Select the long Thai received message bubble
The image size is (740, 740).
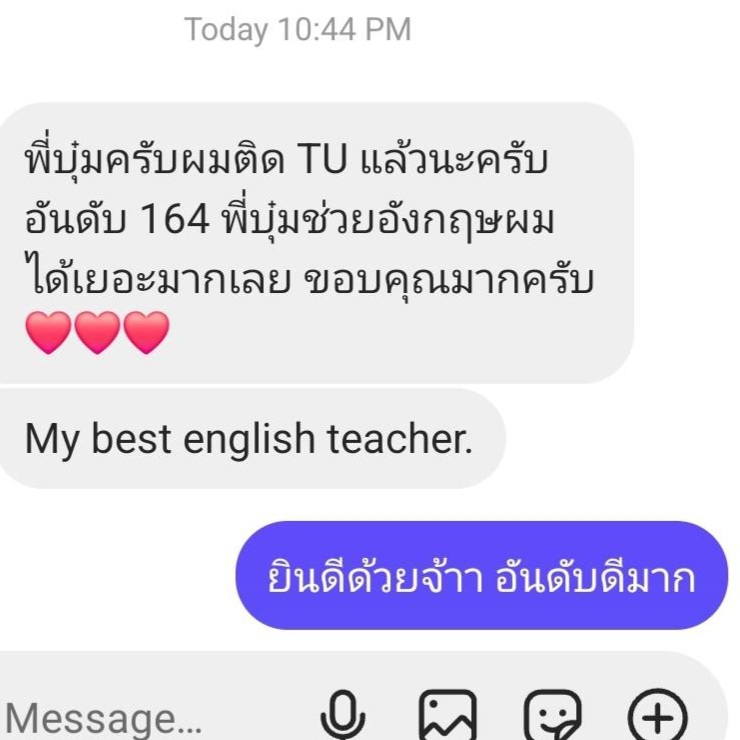pyautogui.click(x=316, y=243)
